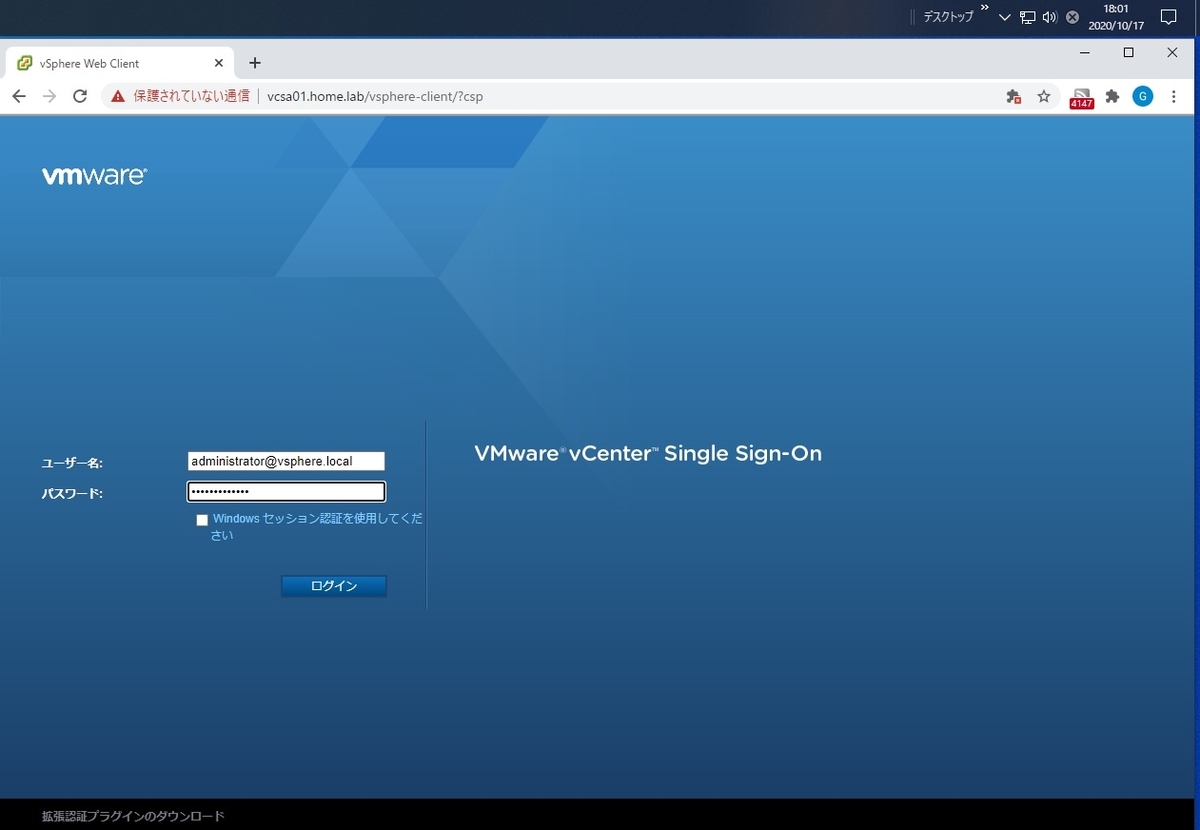The width and height of the screenshot is (1200, 830).
Task: Click the volume speaker icon
Action: 1050,17
